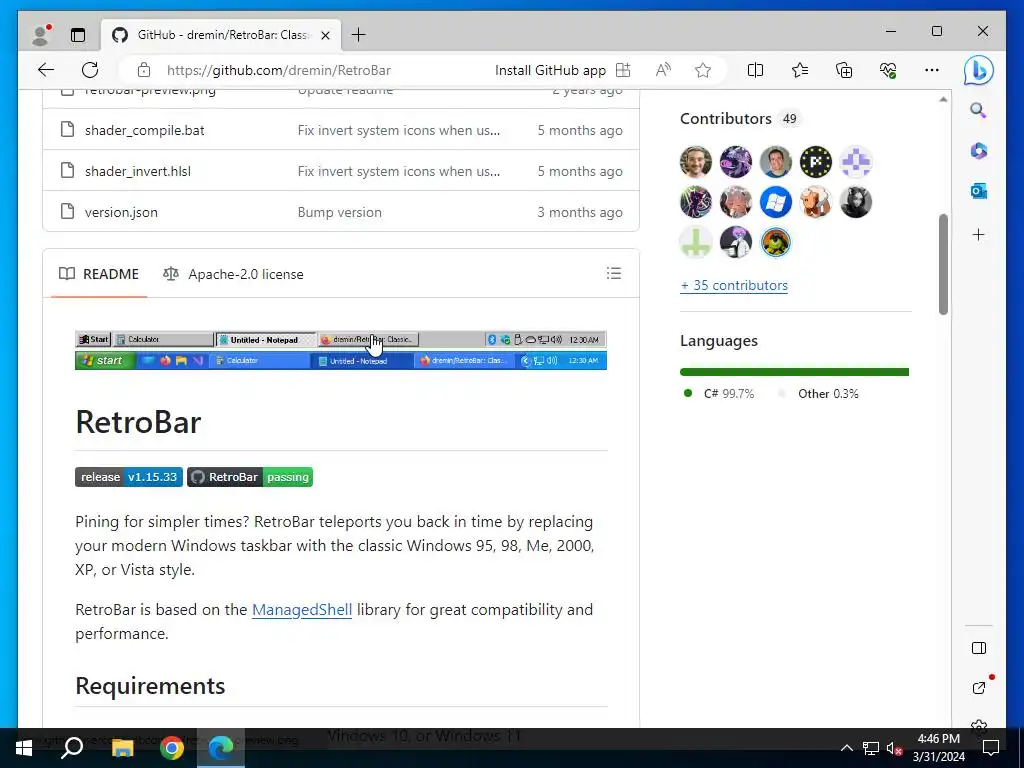Viewport: 1024px width, 768px height.
Task: Open the Collections panel
Action: 844,70
